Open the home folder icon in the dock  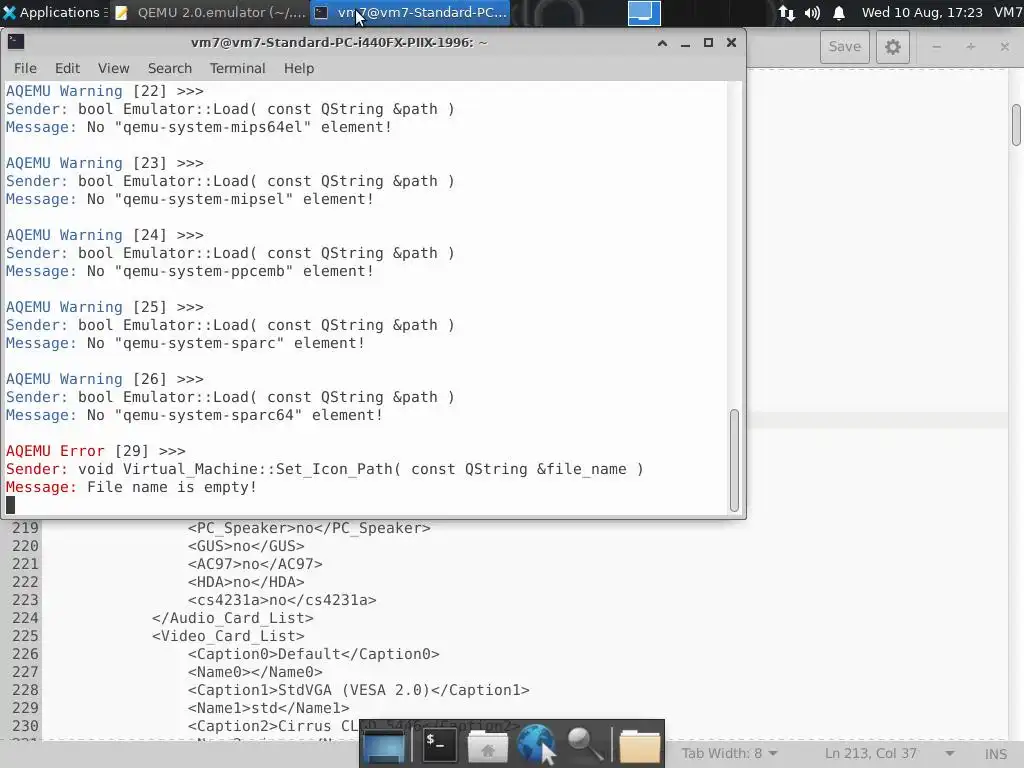tap(487, 745)
